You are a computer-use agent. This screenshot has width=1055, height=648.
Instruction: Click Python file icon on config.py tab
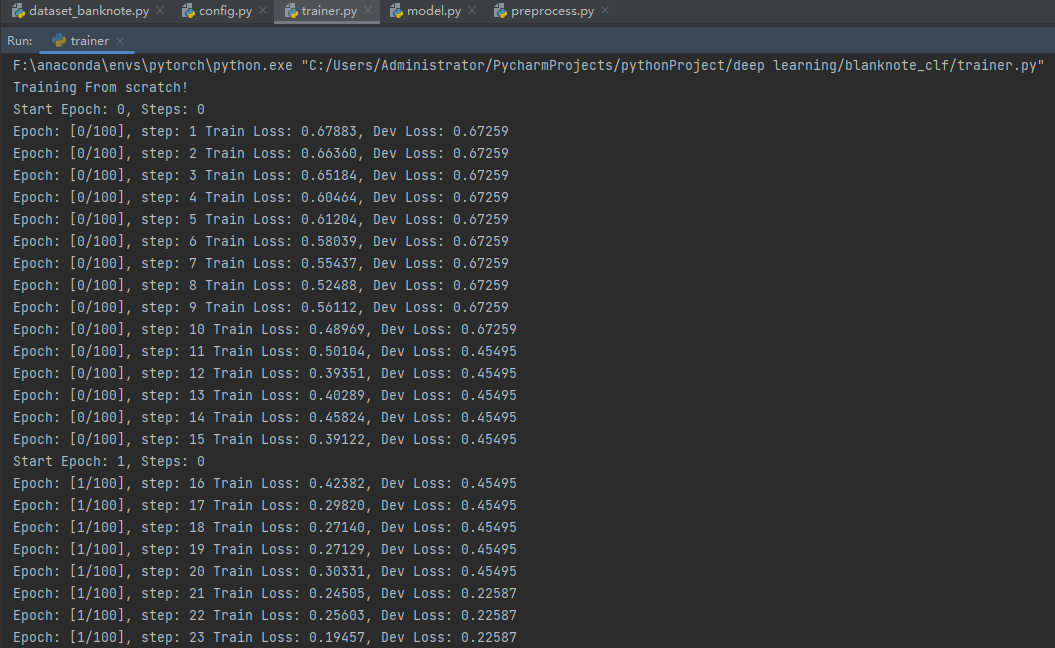point(188,11)
